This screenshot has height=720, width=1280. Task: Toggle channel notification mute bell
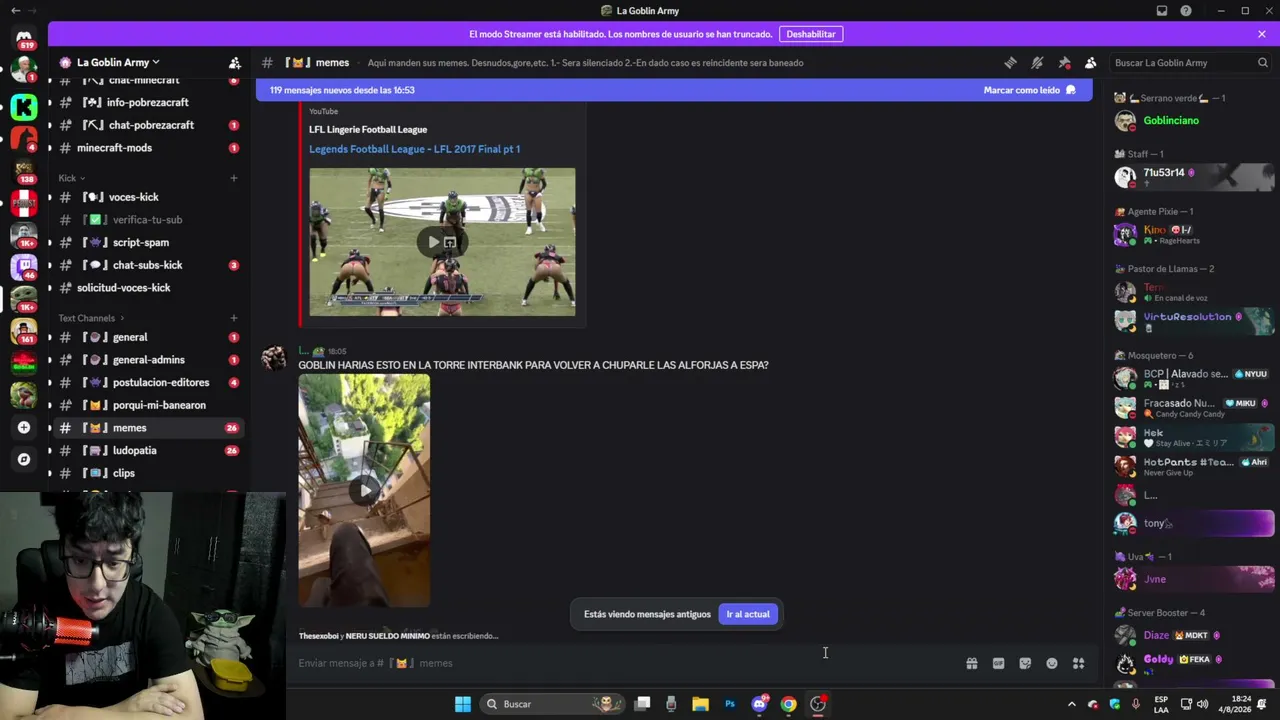pyautogui.click(x=1037, y=62)
